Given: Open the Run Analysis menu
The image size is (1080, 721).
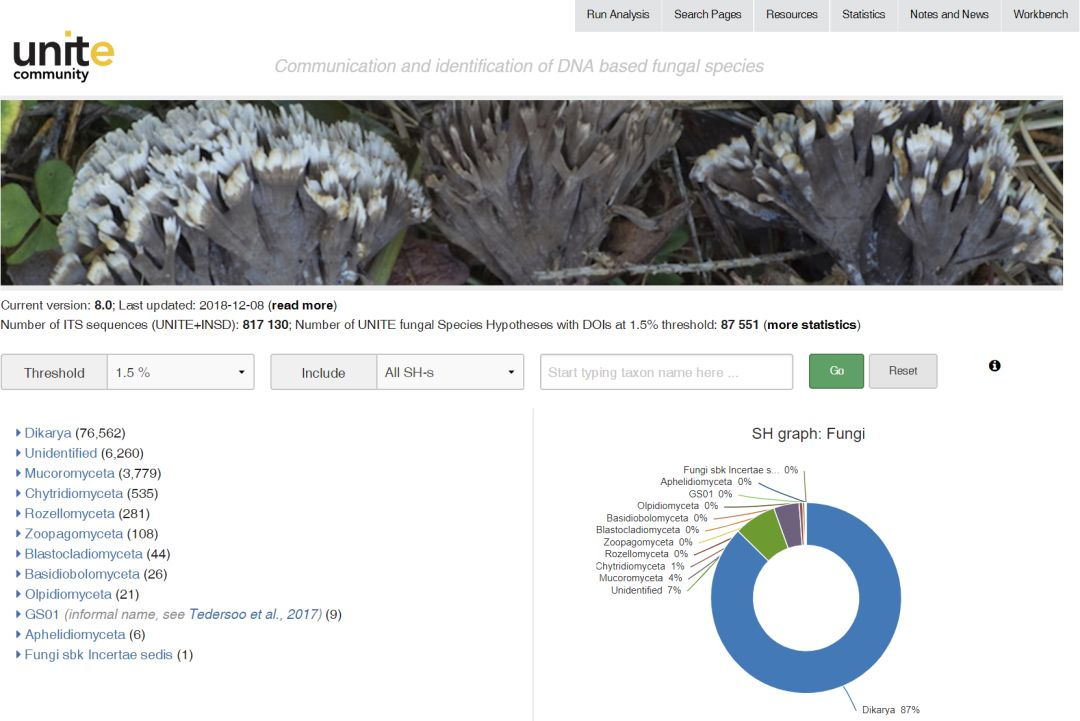Looking at the screenshot, I should pyautogui.click(x=618, y=14).
